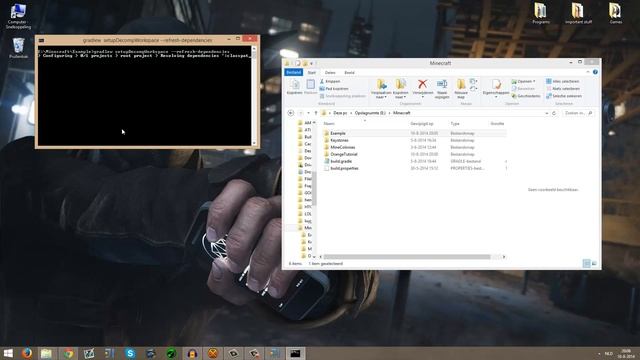640x360 pixels.
Task: Open the Kopiëren naar dropdown
Action: 400,89
